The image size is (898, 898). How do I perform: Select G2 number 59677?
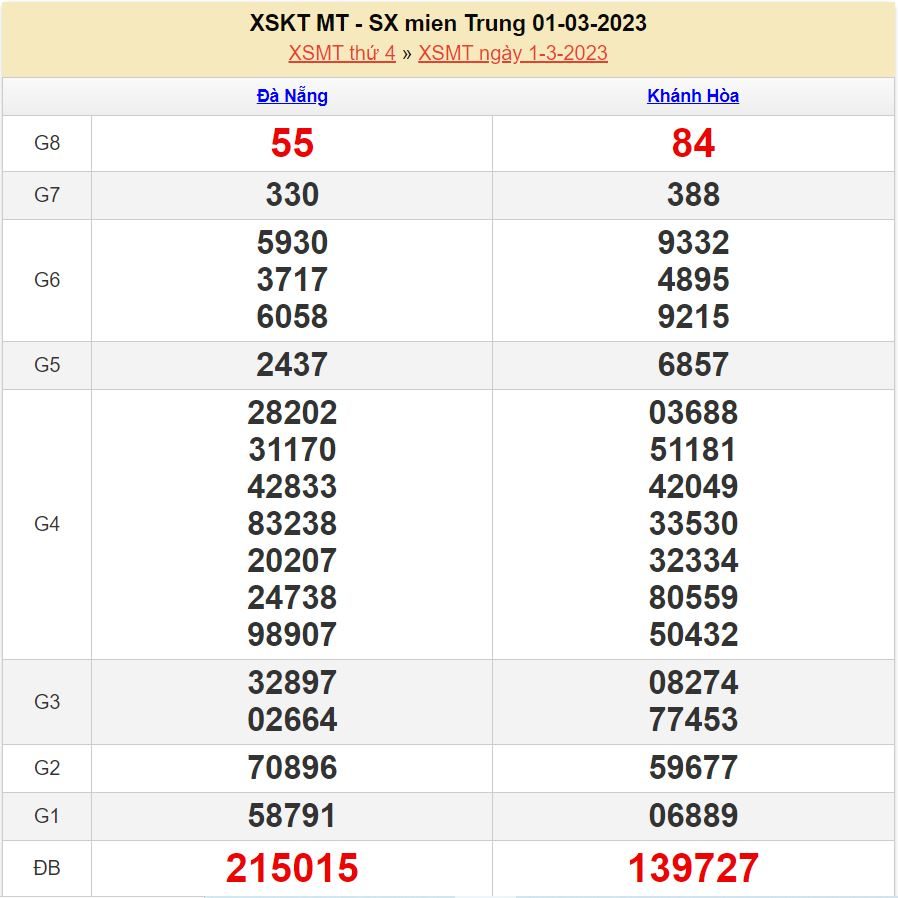click(x=693, y=767)
